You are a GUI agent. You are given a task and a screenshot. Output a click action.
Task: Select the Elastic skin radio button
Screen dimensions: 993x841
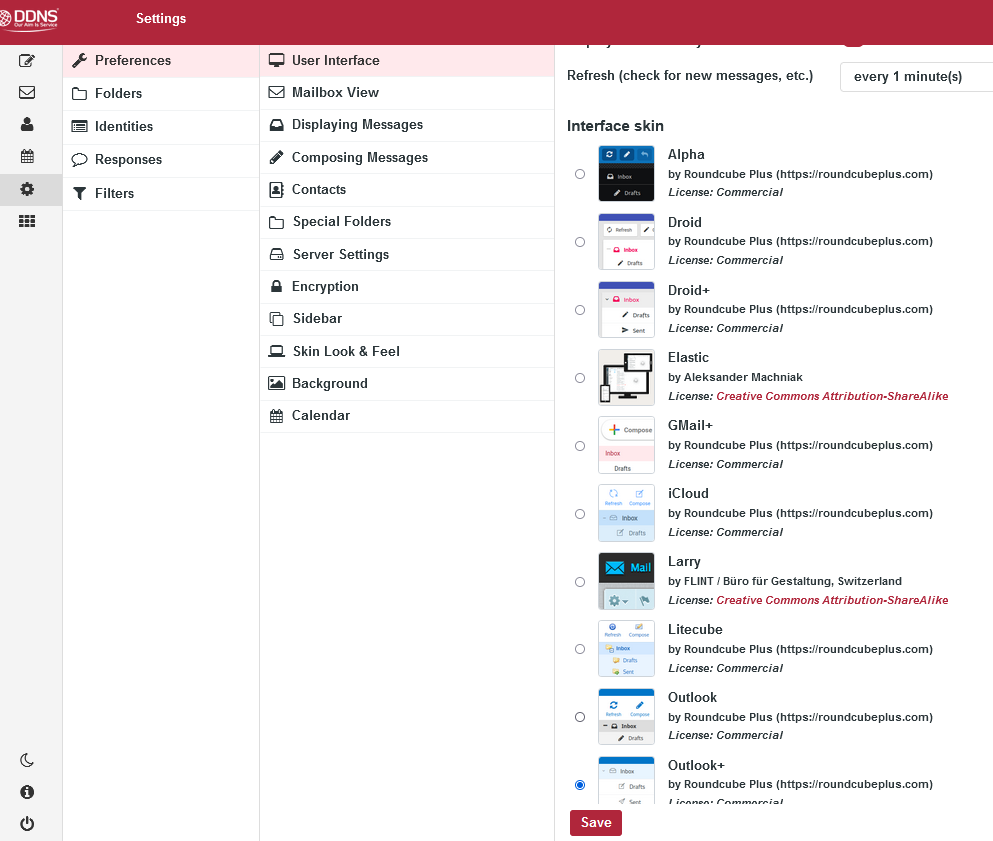[x=579, y=378]
